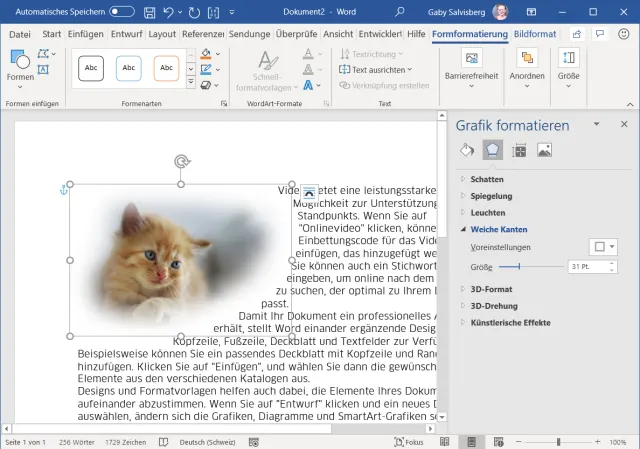Open the Anordnen button menu
The width and height of the screenshot is (640, 449).
coord(526,65)
